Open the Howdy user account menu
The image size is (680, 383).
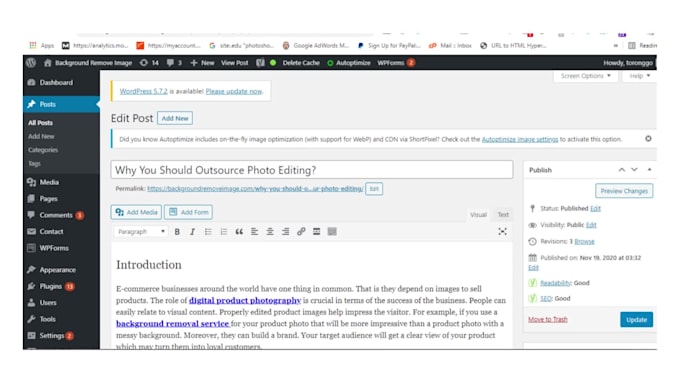(x=628, y=62)
